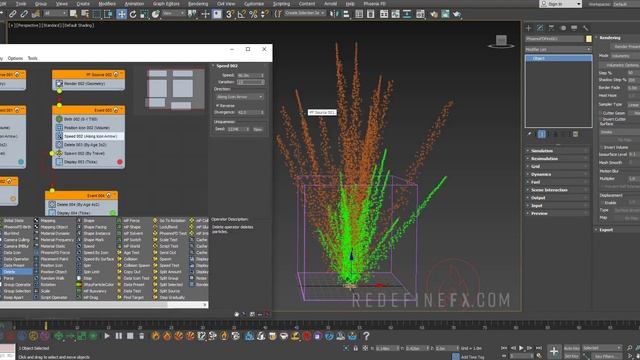640x360 pixels.
Task: Click the trash delete-cache icon in Phoenix toolbar
Action: pos(141,336)
